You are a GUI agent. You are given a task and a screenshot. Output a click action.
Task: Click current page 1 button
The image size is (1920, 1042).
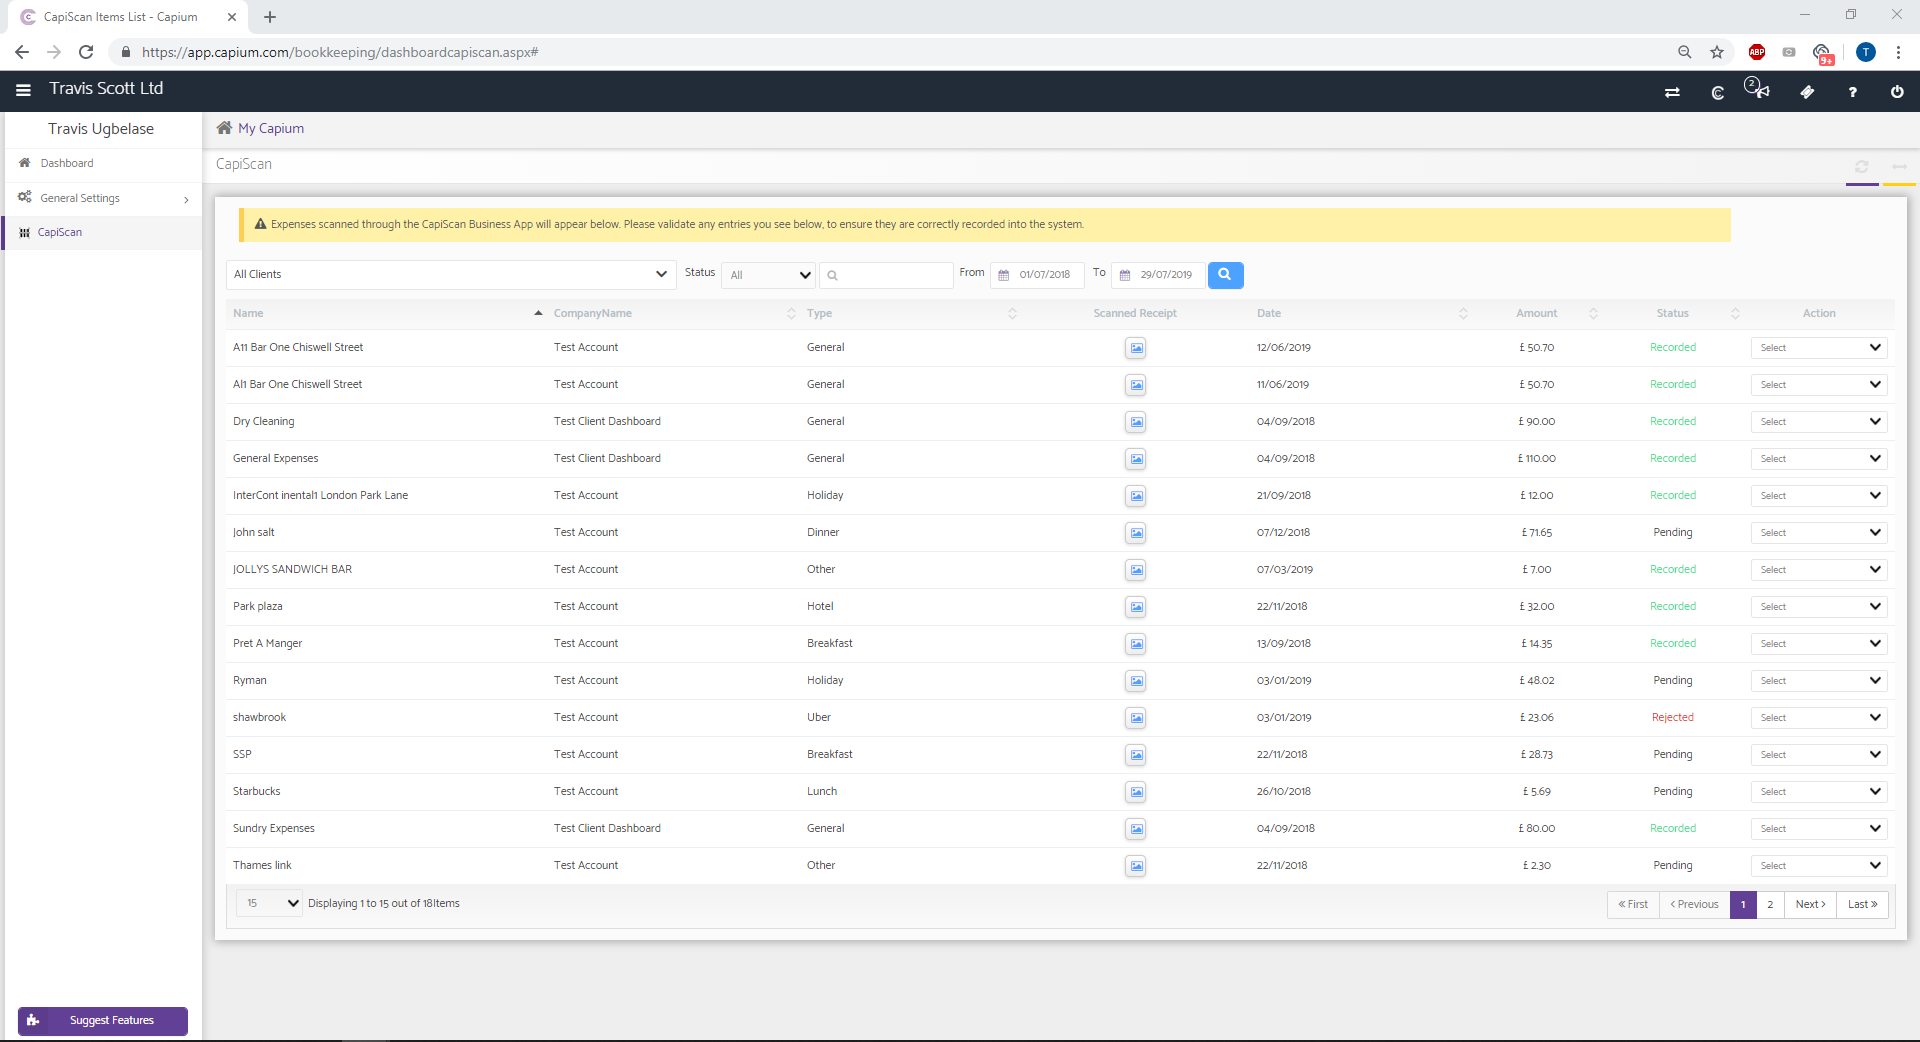click(1743, 904)
